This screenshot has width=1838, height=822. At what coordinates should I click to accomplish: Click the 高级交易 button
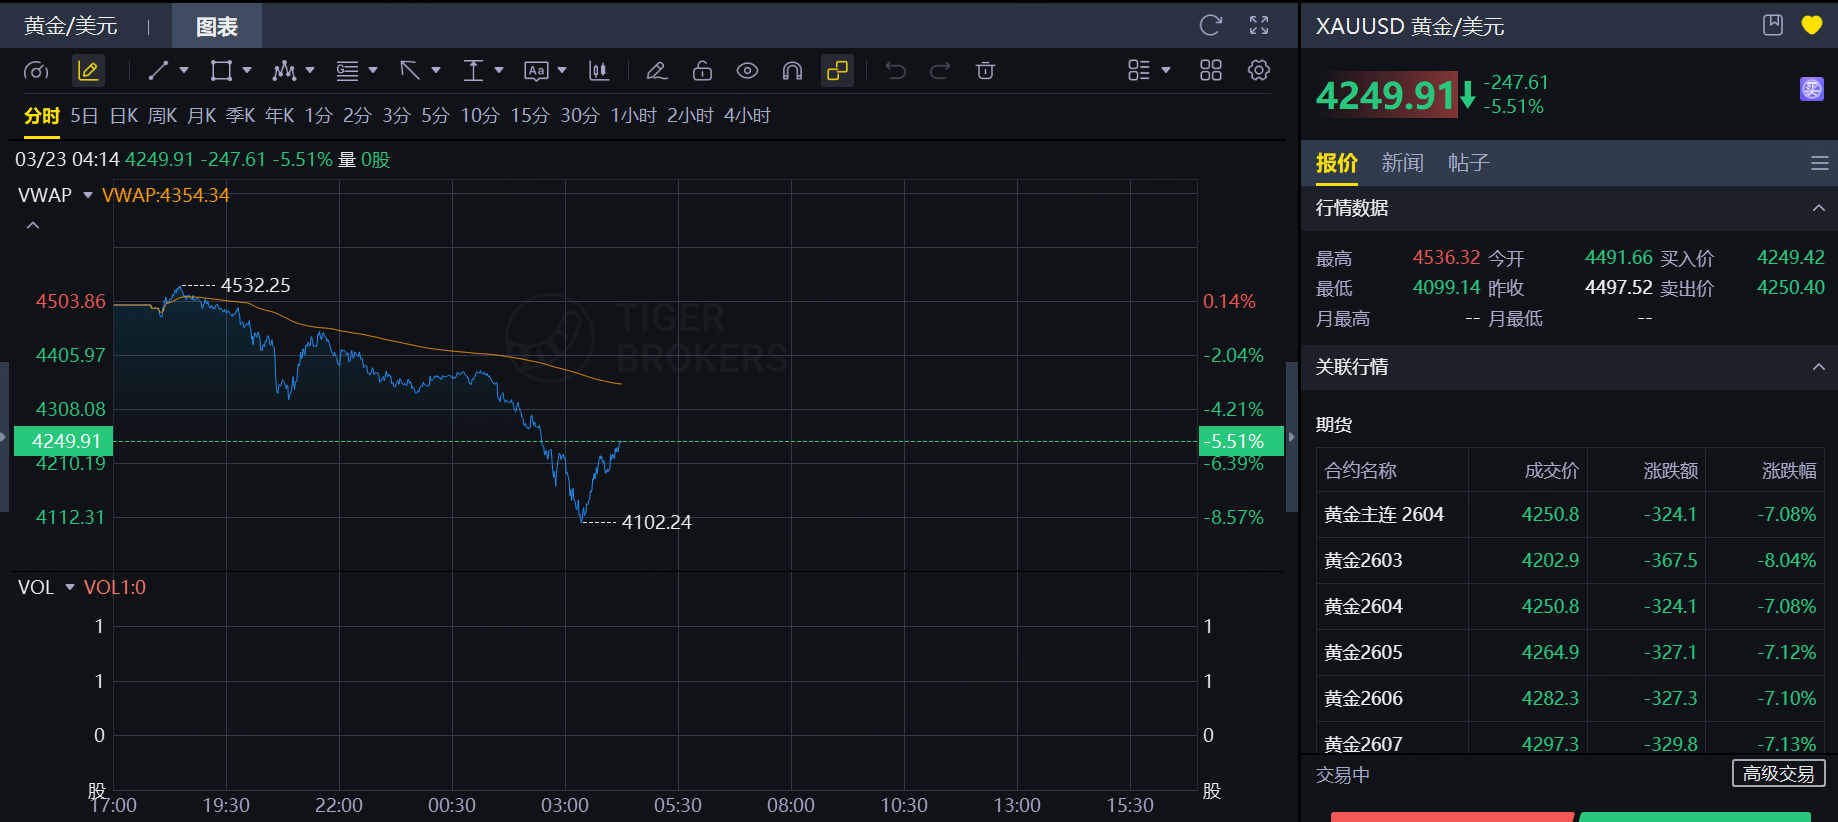click(1778, 774)
